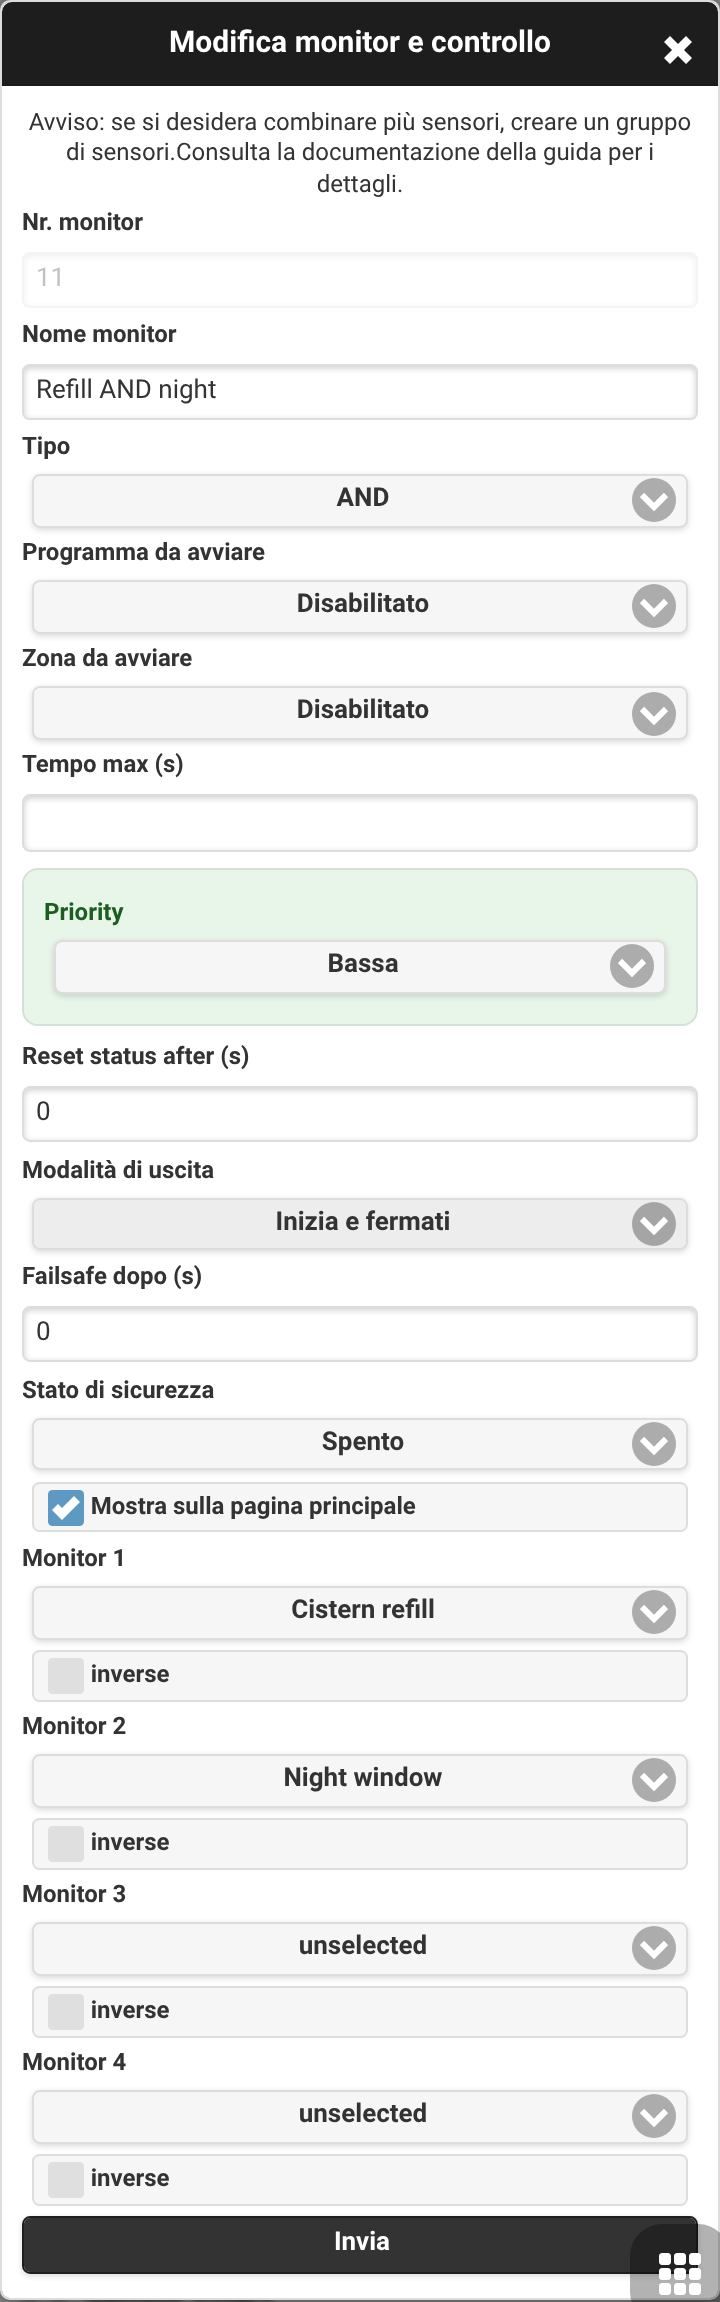Click the Failsafe dopo (s) field
This screenshot has height=2302, width=720.
(x=360, y=1333)
